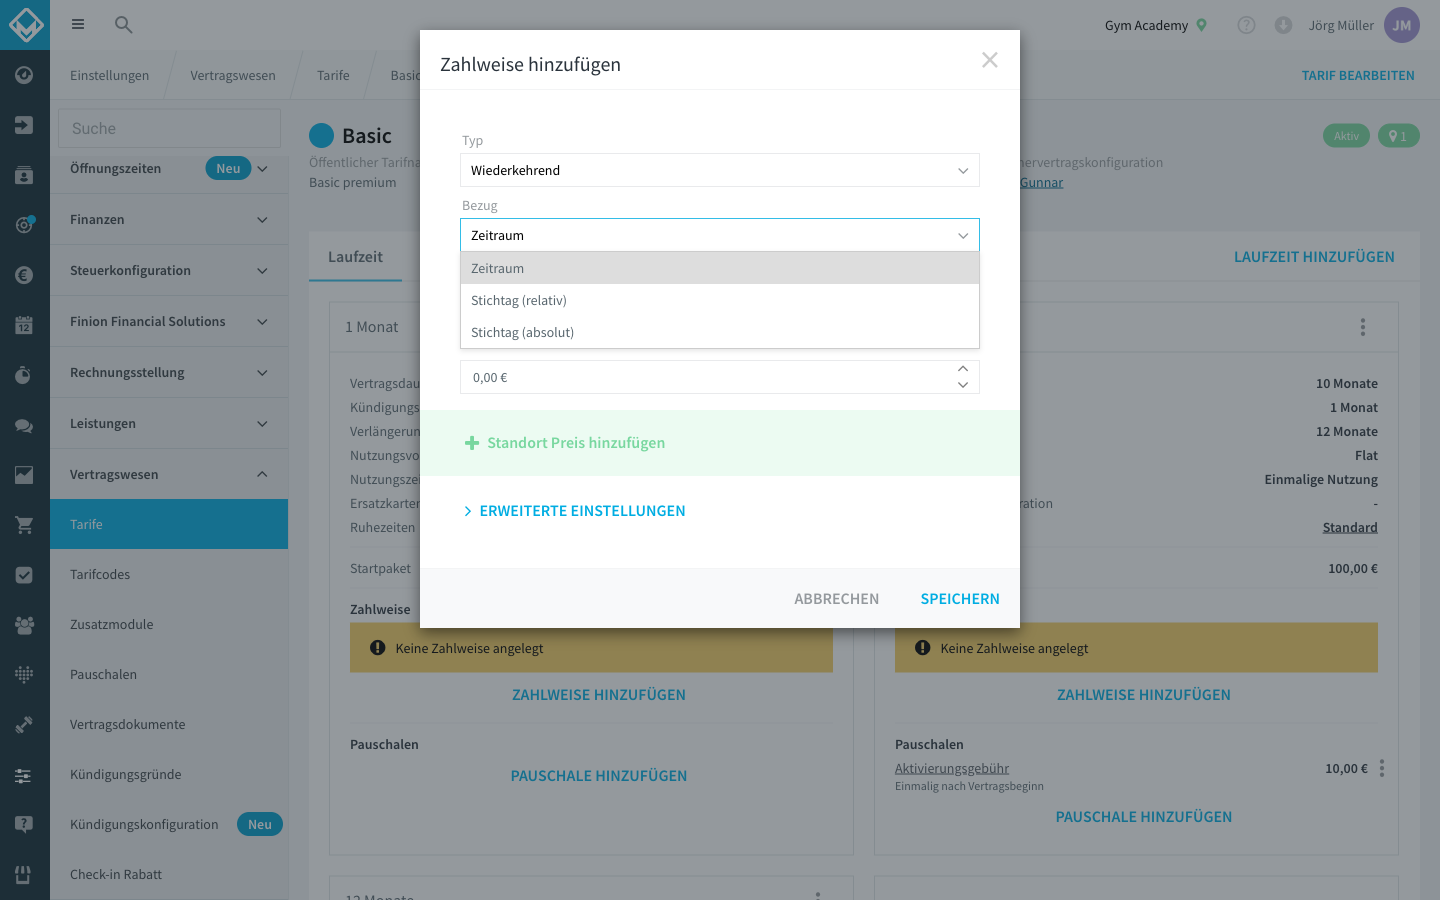Viewport: 1440px width, 900px height.
Task: Click the Speichern button
Action: 960,599
